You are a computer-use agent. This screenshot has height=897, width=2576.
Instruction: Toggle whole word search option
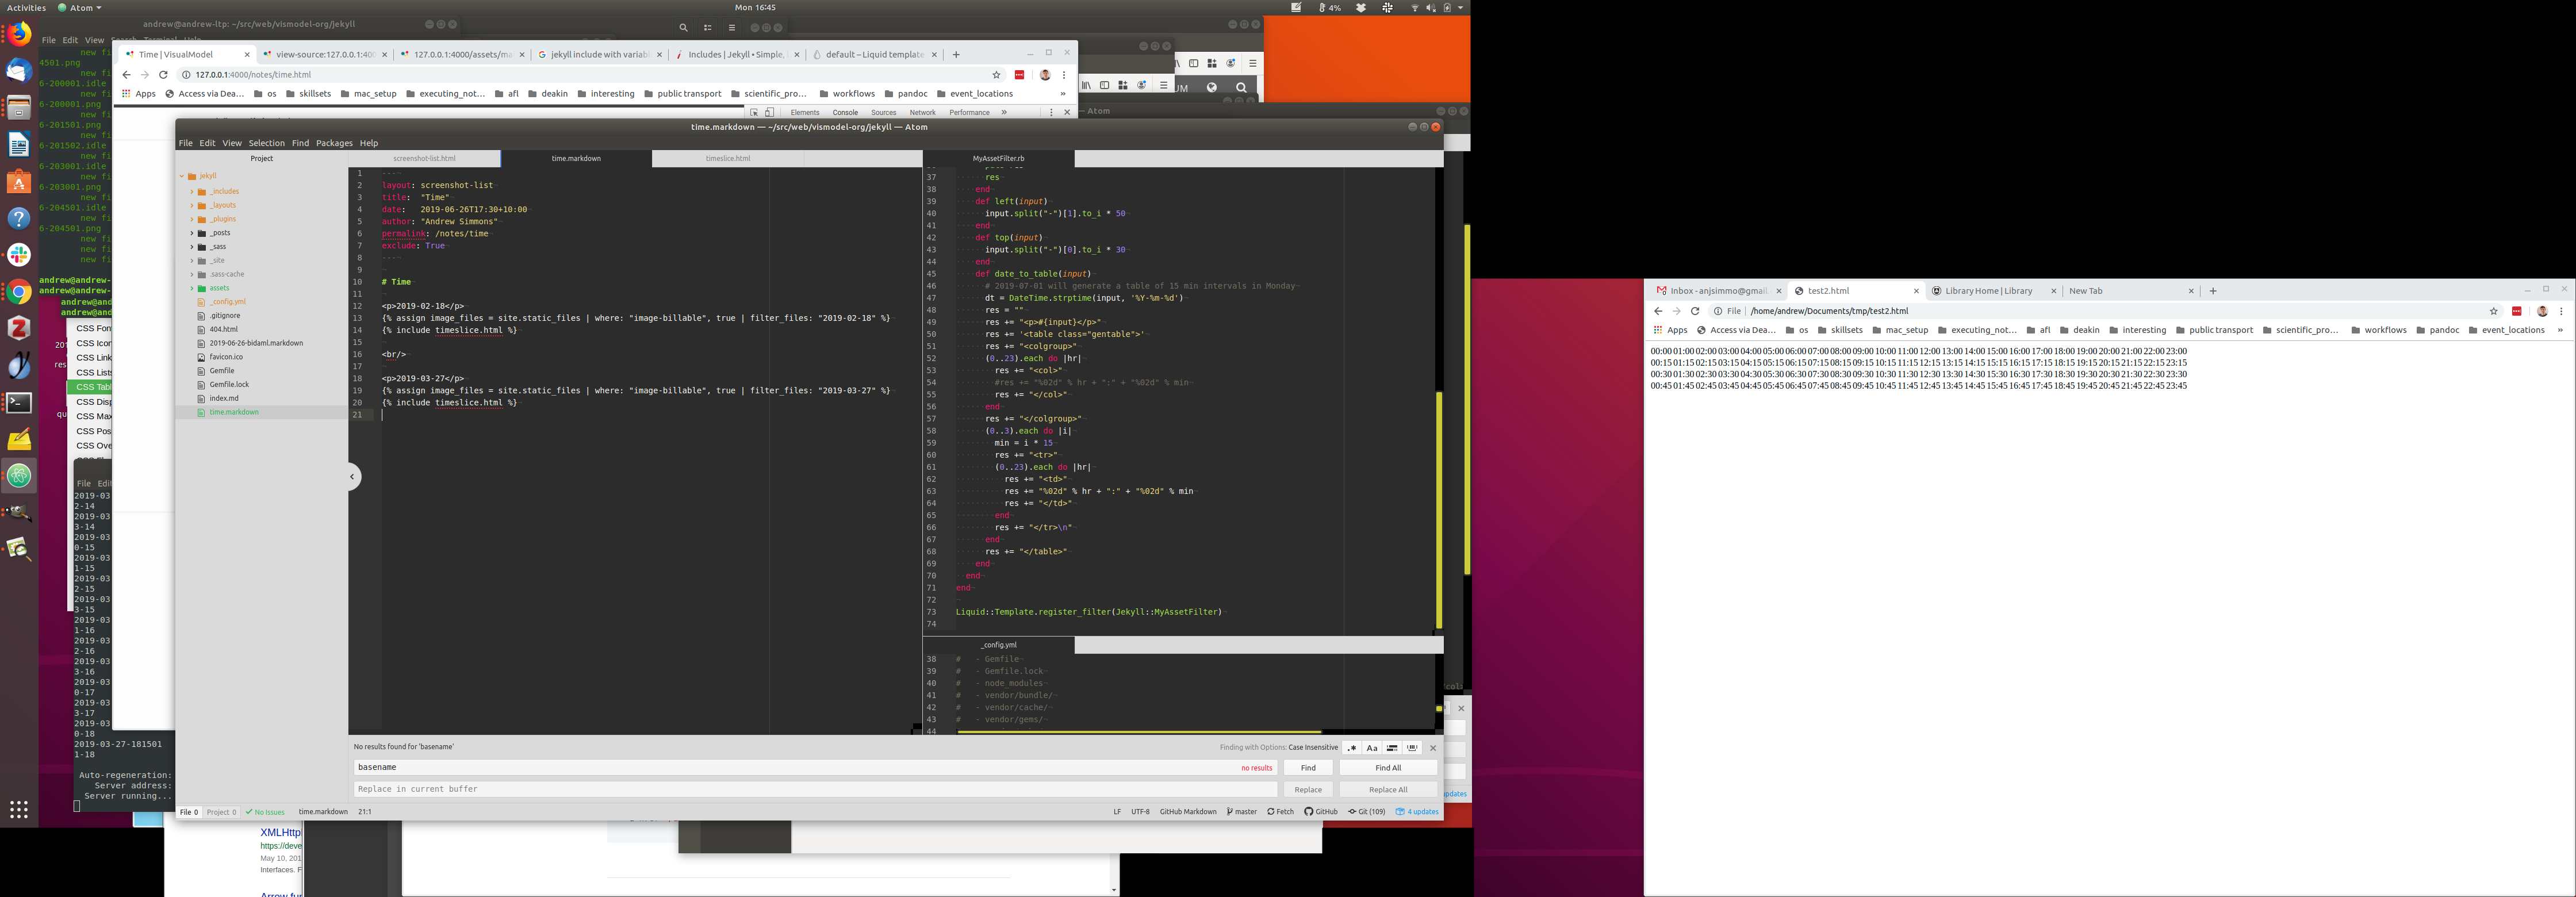(1412, 748)
